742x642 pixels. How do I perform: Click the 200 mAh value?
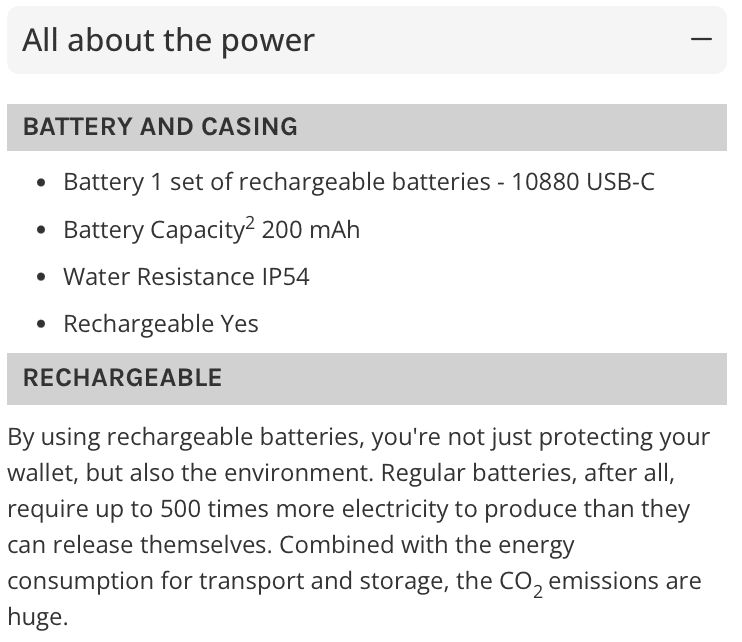[x=310, y=230]
